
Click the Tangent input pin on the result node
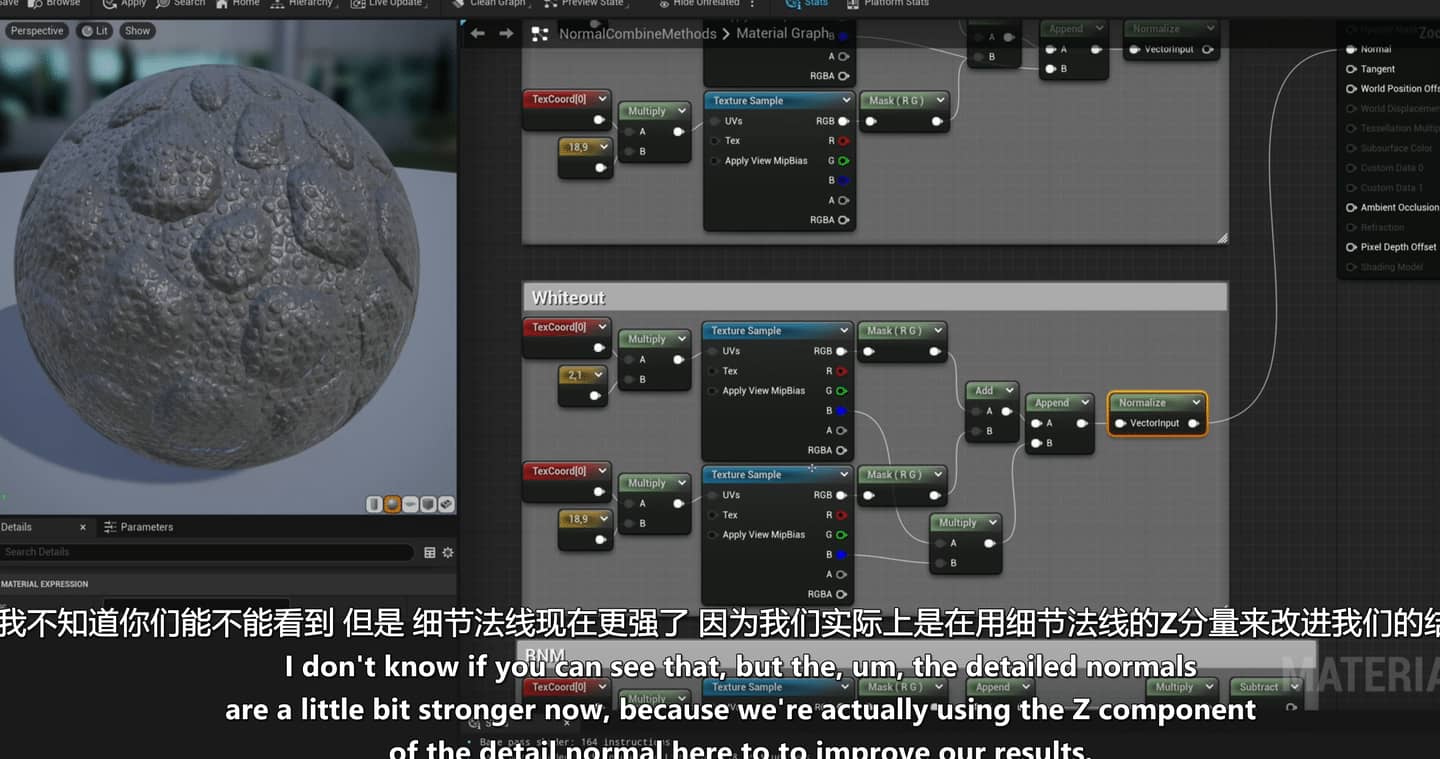tap(1352, 69)
